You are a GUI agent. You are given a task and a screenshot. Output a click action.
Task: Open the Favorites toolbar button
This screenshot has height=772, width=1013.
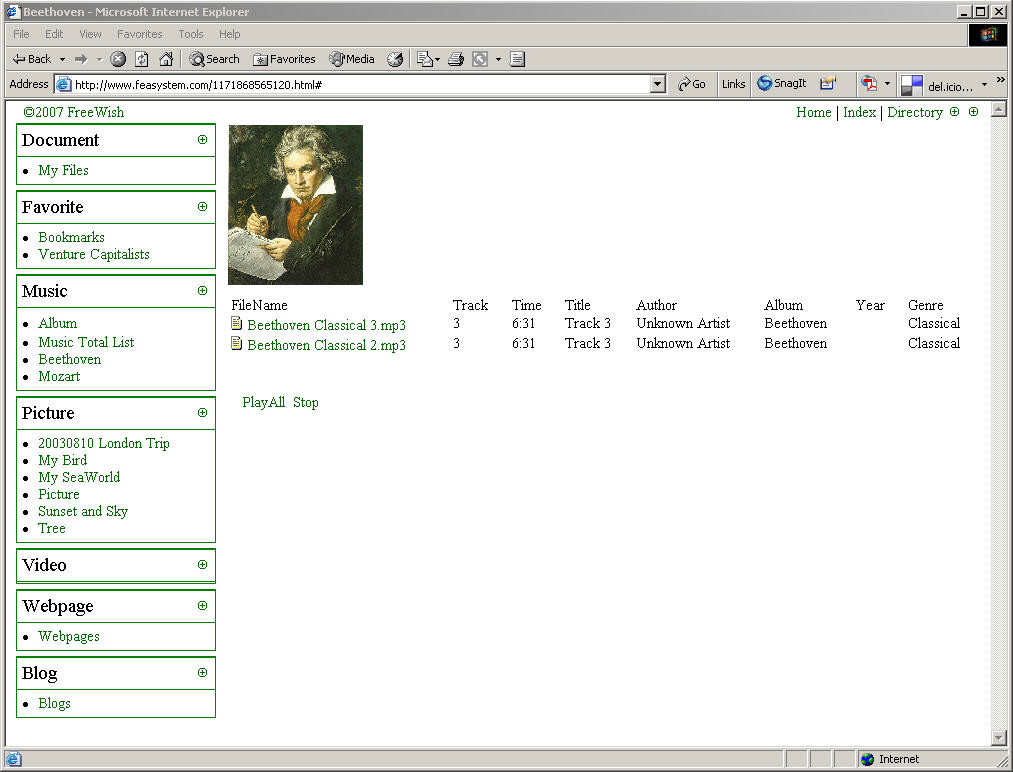tap(284, 59)
